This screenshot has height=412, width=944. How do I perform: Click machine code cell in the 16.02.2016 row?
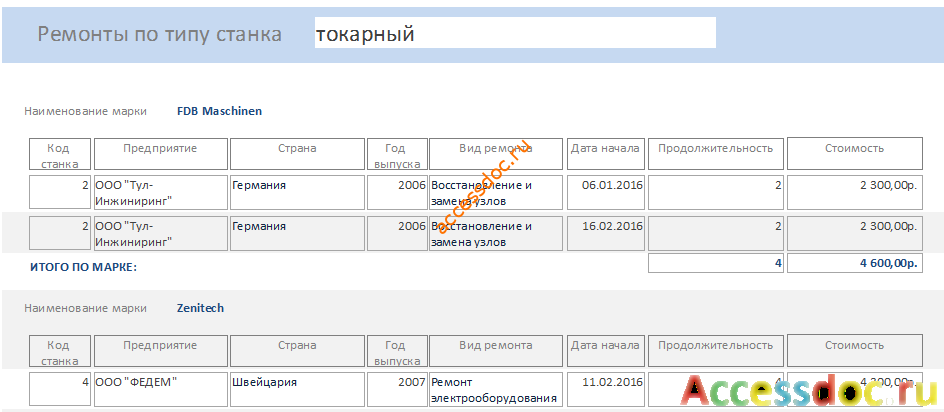(x=60, y=233)
